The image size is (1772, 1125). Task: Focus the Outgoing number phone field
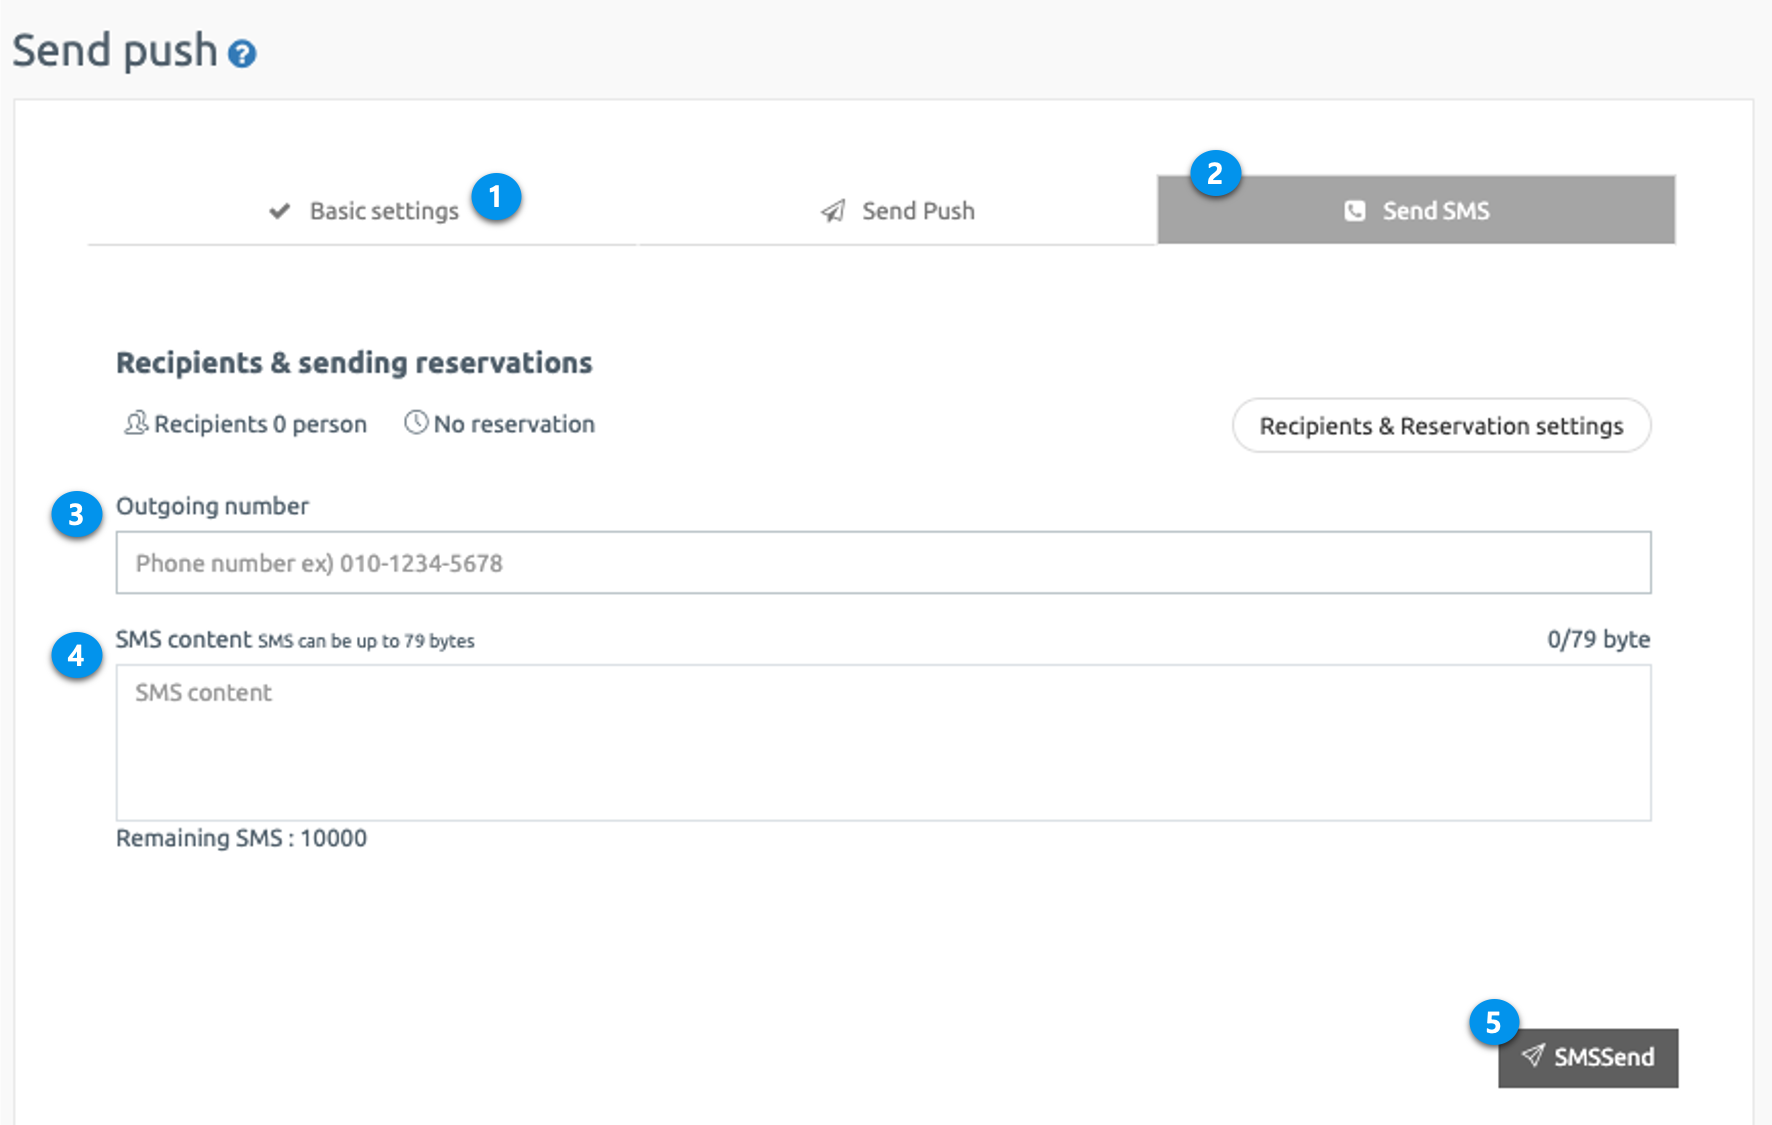point(883,563)
